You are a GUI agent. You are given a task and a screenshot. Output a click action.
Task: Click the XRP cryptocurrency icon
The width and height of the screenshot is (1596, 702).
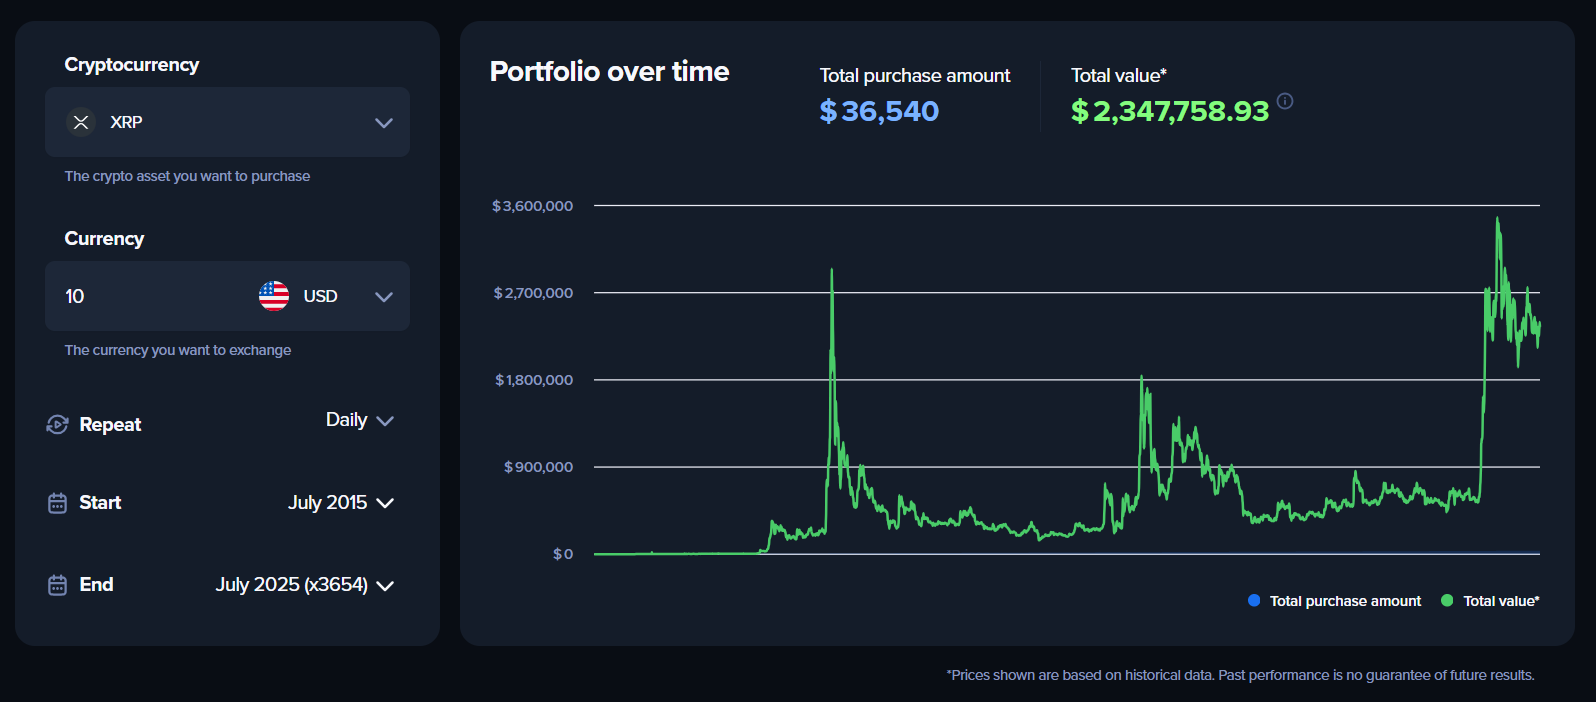(80, 122)
